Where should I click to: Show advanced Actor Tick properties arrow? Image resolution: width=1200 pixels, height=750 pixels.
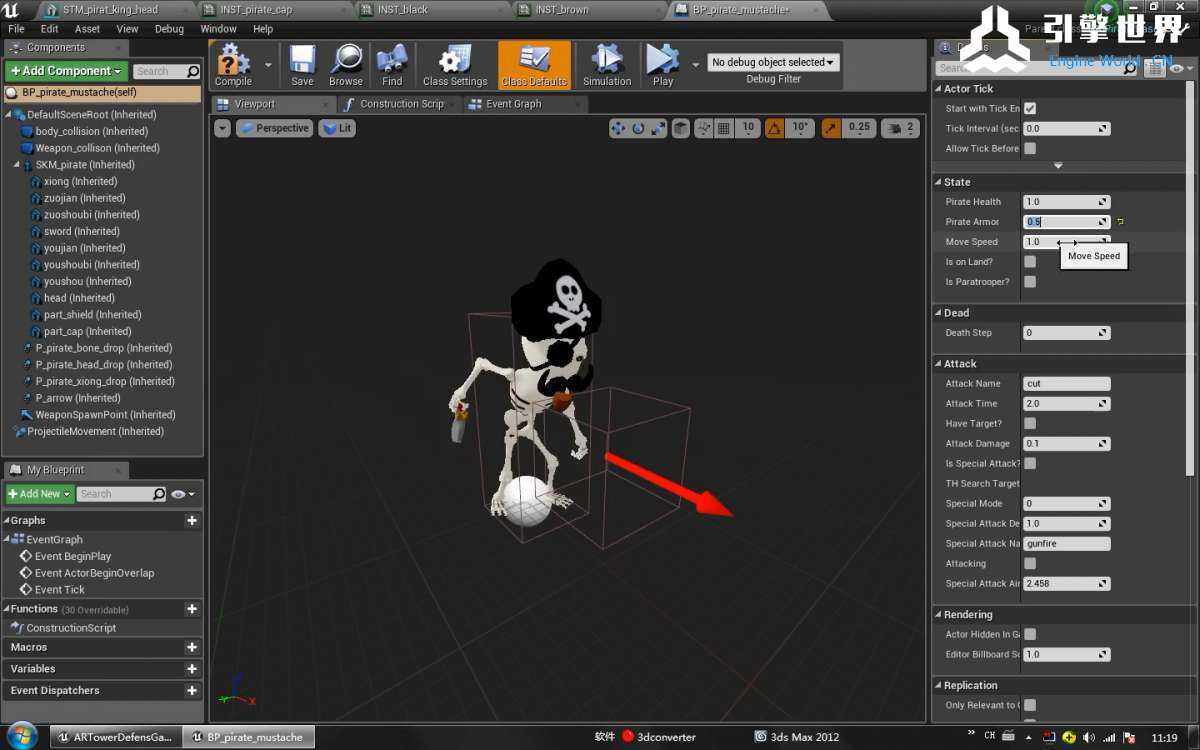click(1058, 166)
